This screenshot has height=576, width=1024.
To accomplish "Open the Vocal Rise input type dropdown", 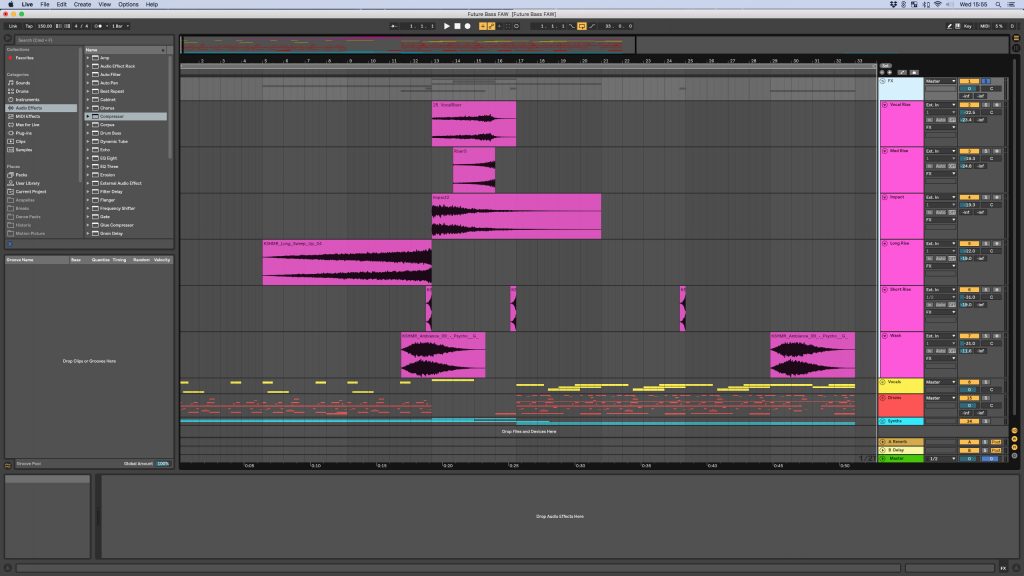I will (x=940, y=104).
